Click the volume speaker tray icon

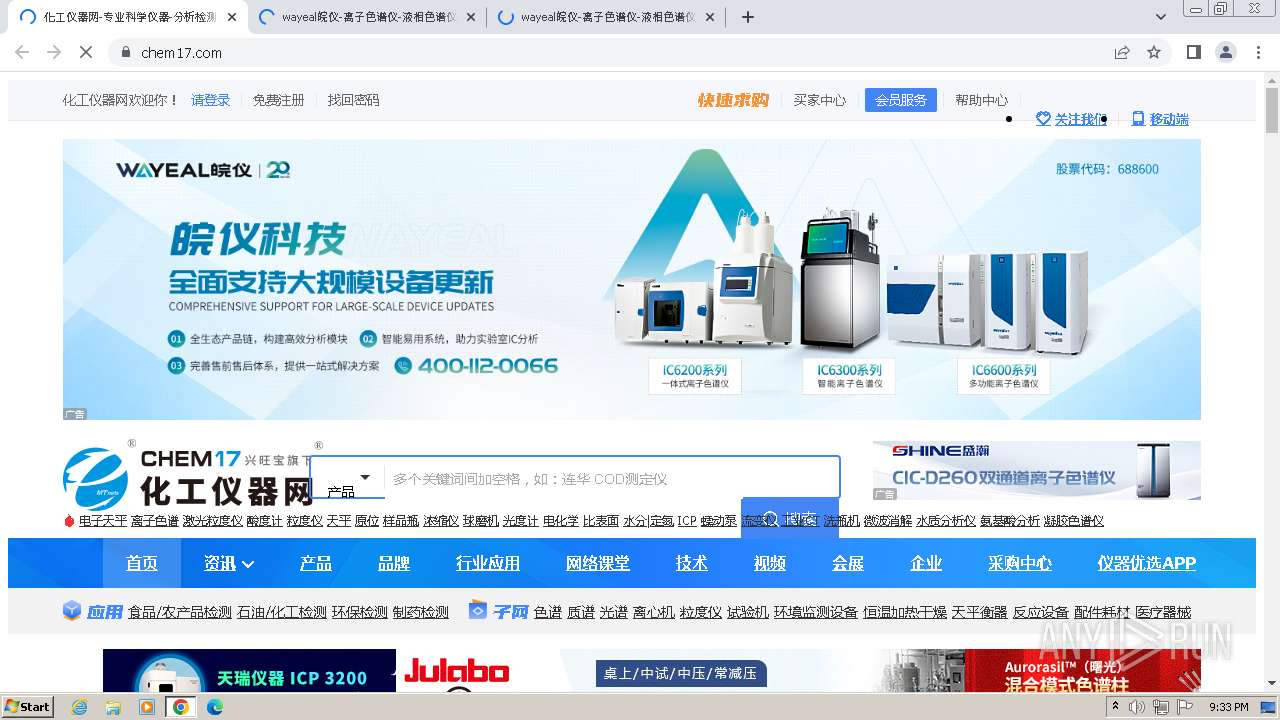click(1136, 707)
